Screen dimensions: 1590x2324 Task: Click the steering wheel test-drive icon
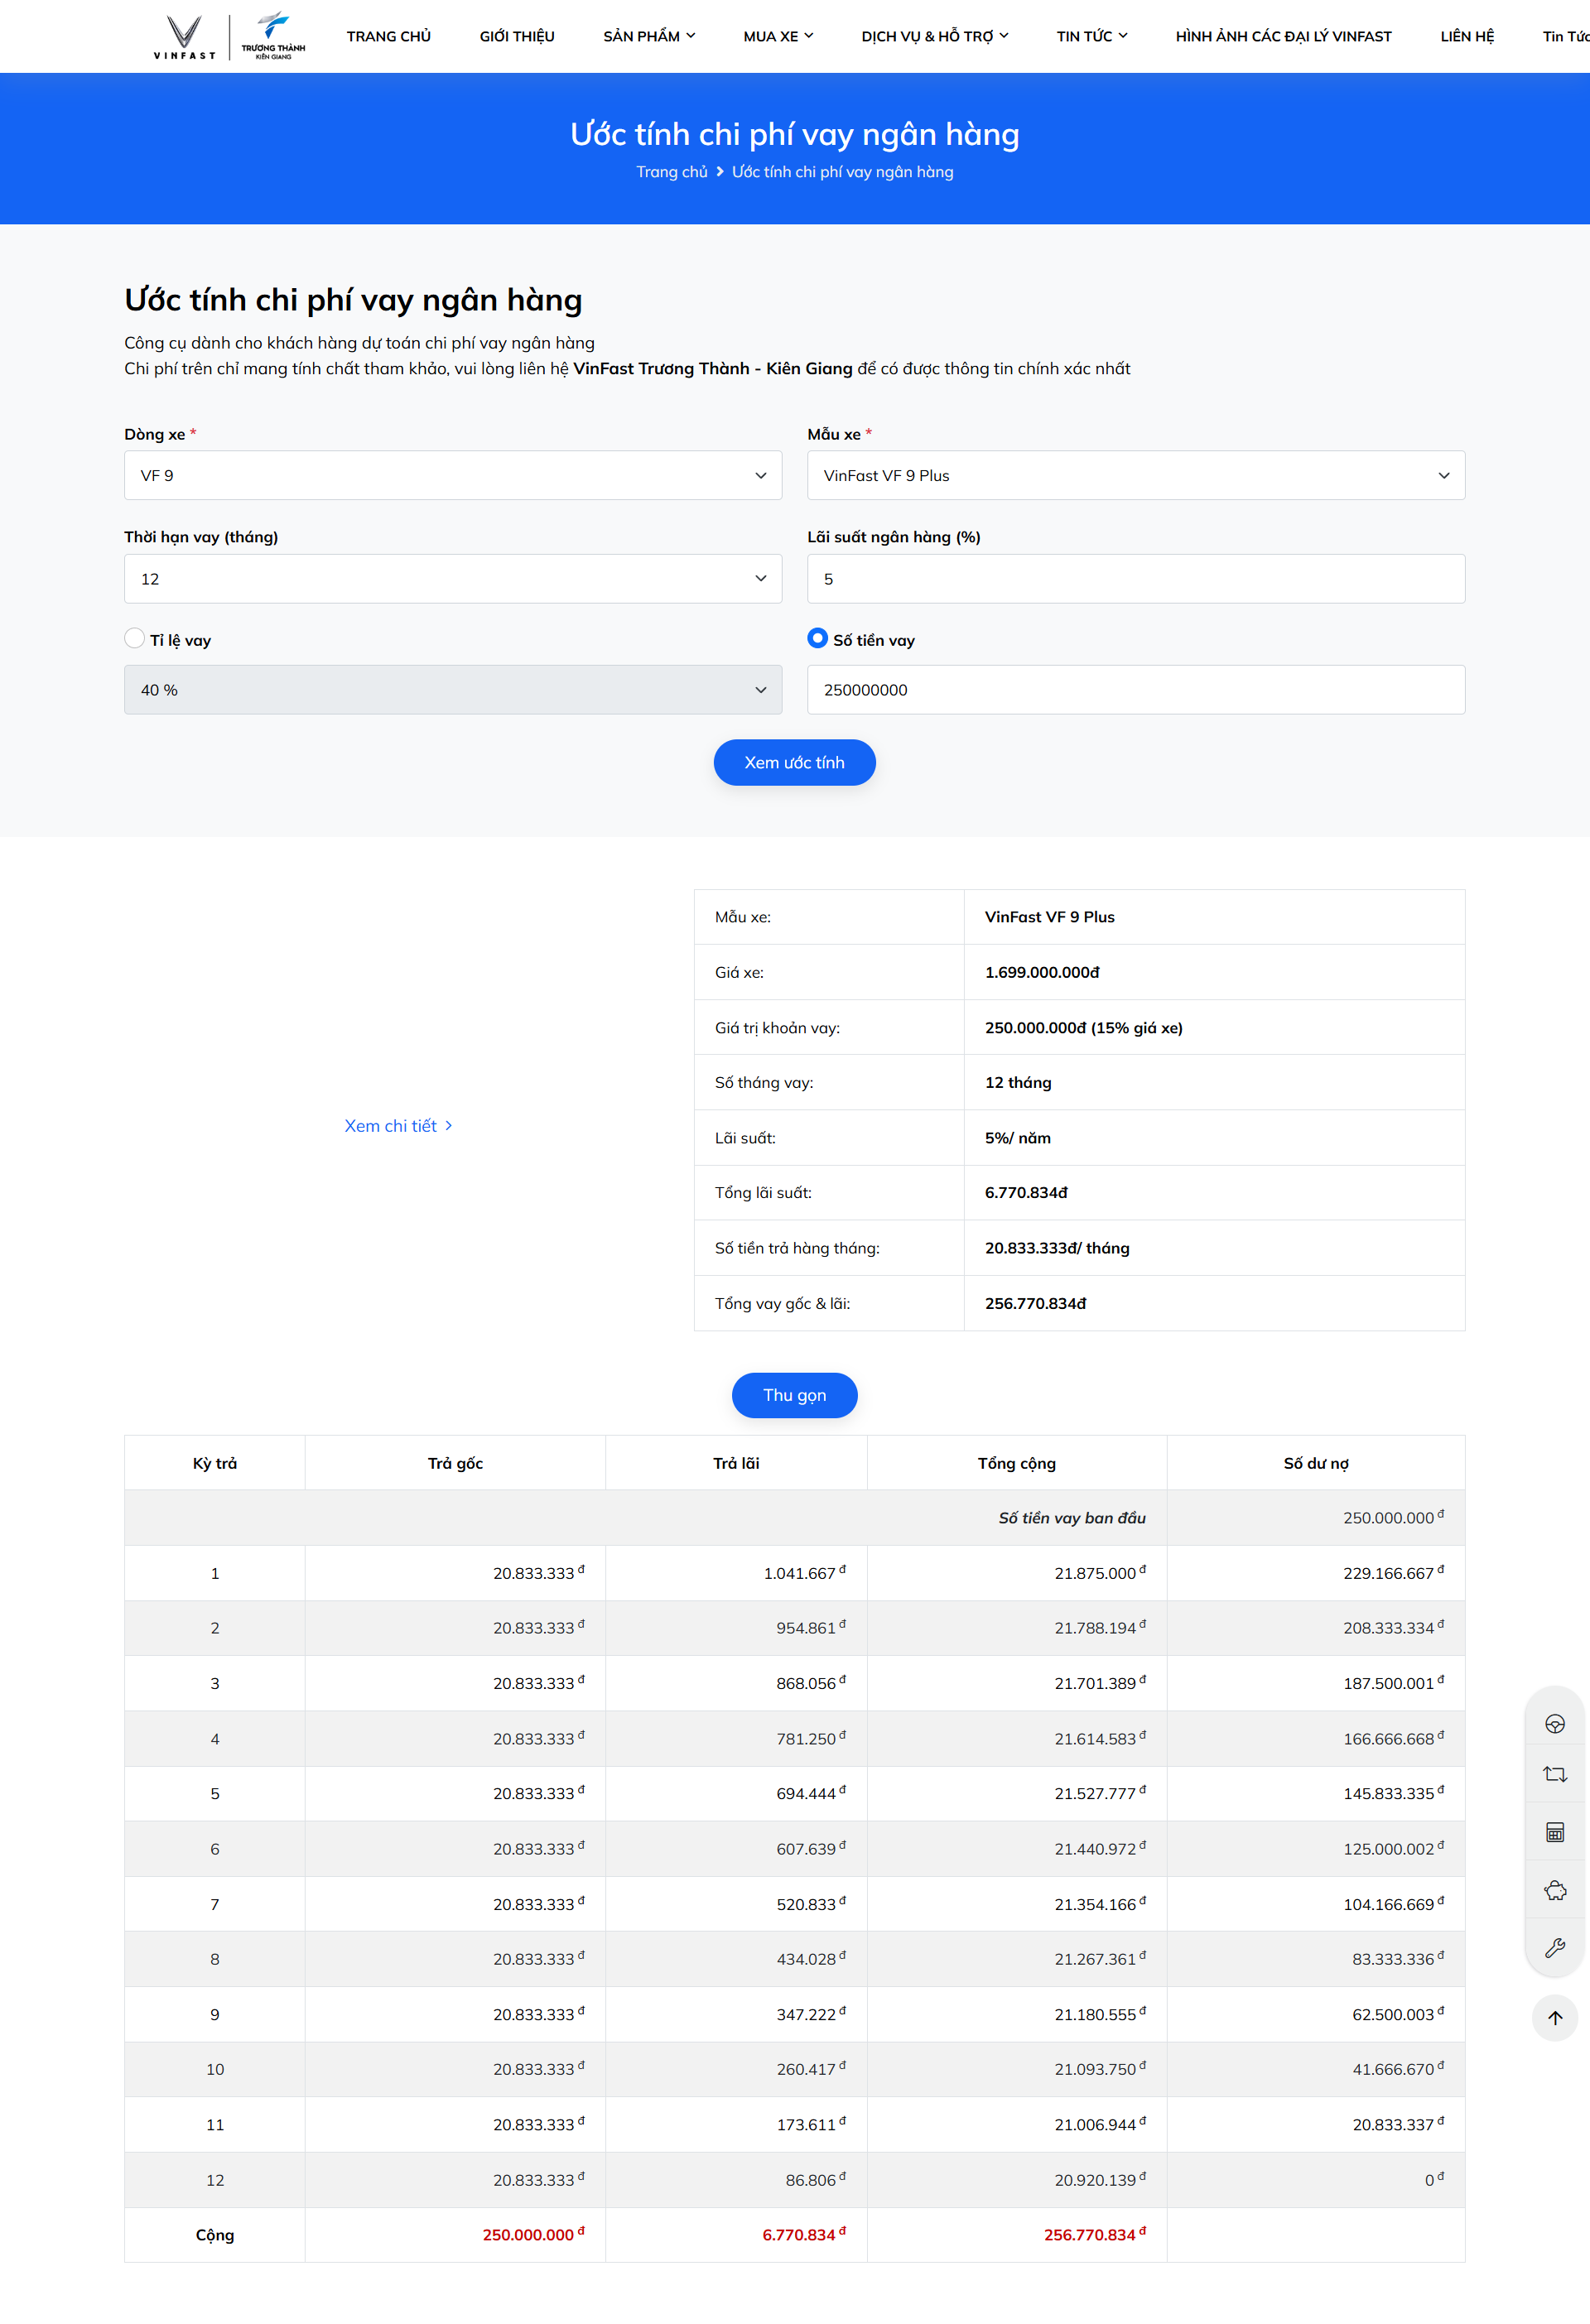click(1554, 1723)
